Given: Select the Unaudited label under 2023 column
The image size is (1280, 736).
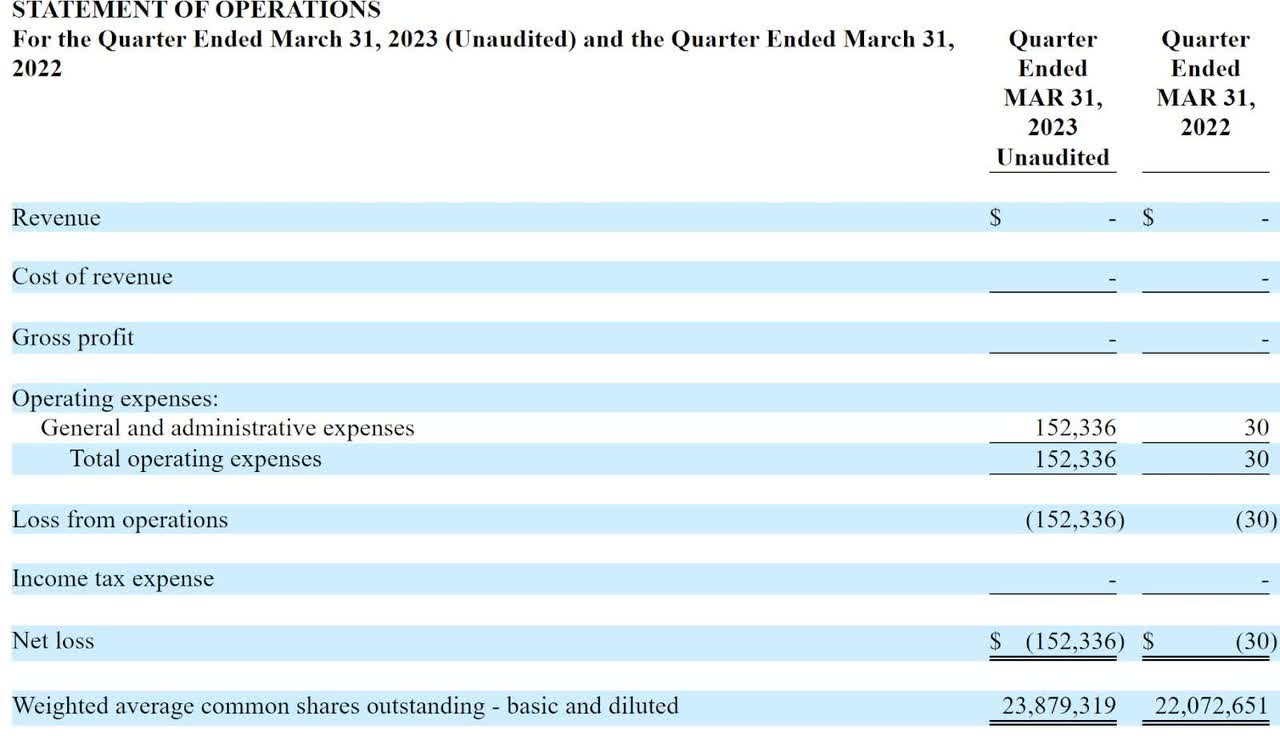Looking at the screenshot, I should pyautogui.click(x=1053, y=157).
